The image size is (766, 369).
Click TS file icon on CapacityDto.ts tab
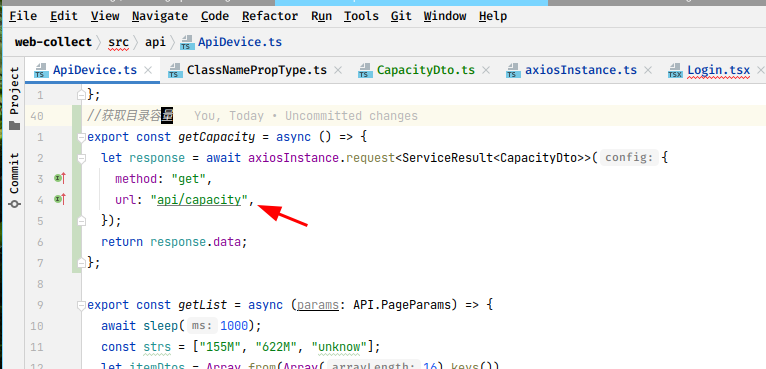365,70
